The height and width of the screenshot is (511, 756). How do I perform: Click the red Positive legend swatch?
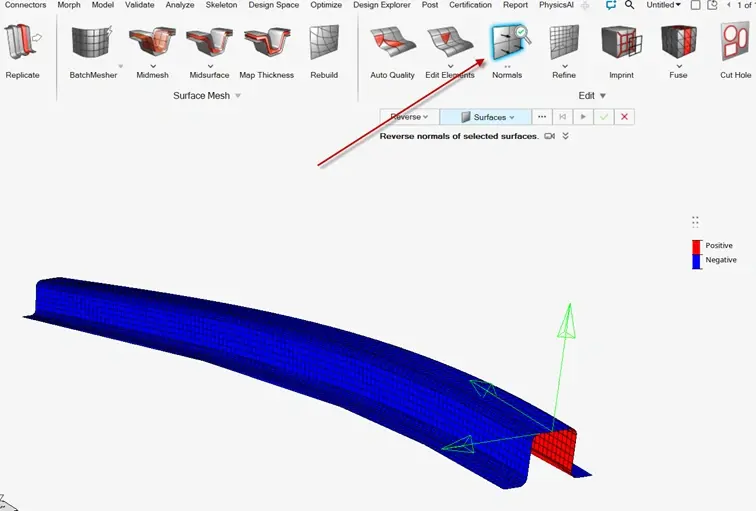pos(697,246)
